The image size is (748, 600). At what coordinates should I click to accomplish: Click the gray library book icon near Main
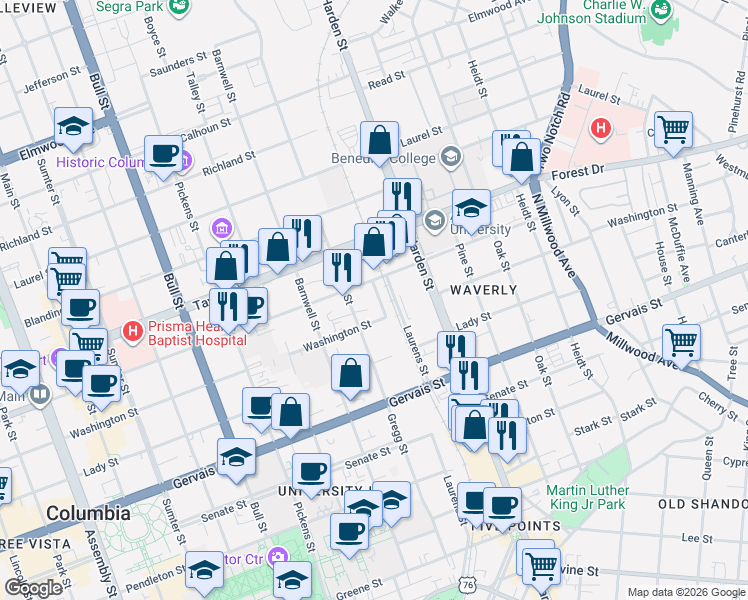click(x=40, y=394)
